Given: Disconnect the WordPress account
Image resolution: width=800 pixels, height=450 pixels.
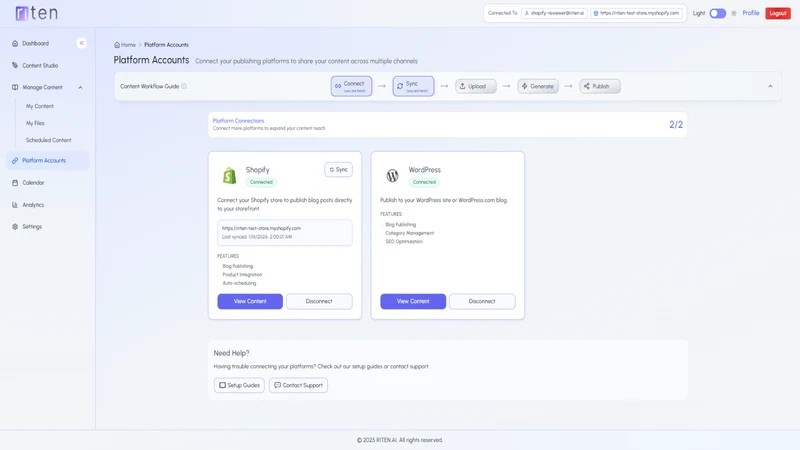Looking at the screenshot, I should [482, 302].
